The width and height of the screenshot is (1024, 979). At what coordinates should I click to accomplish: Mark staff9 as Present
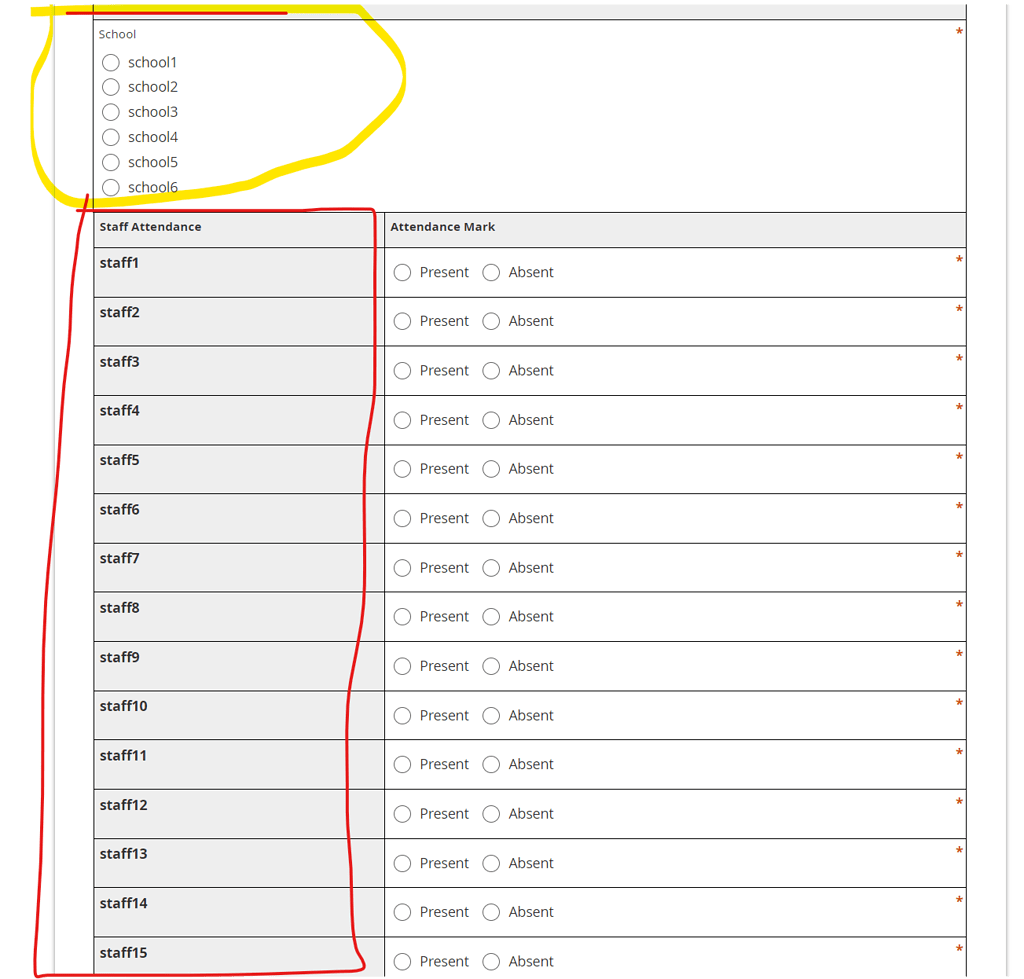[401, 666]
